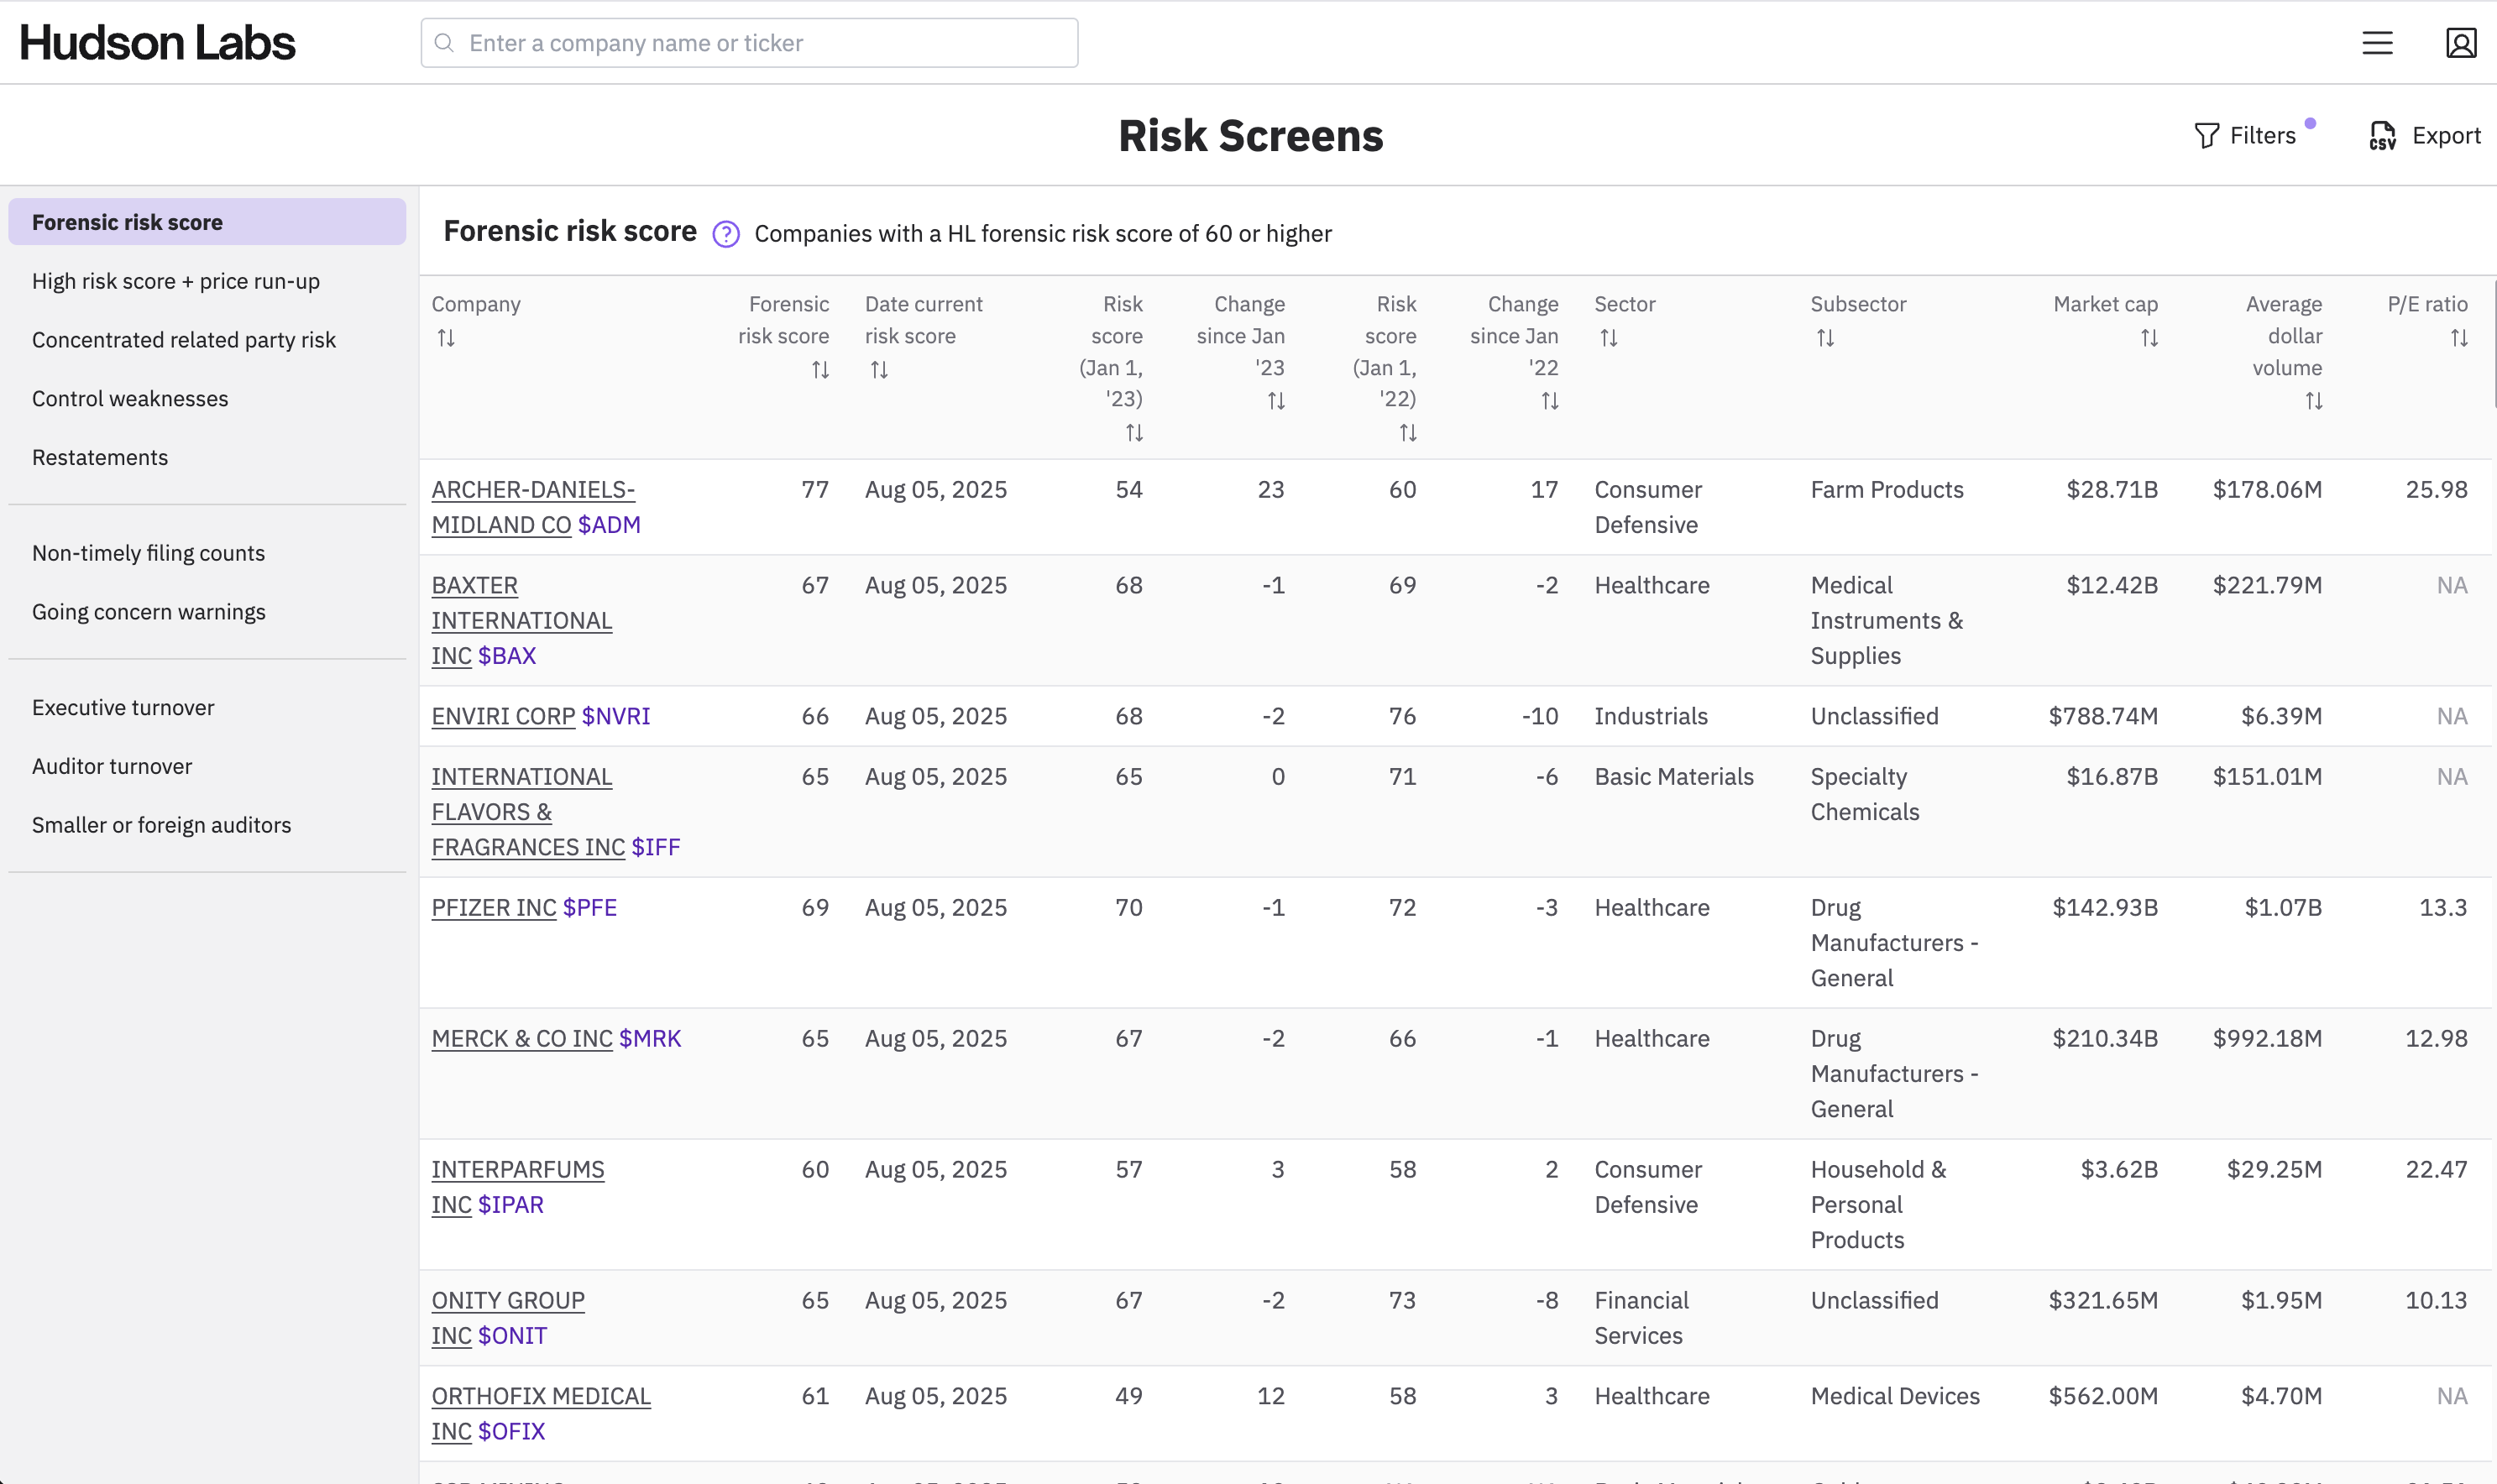The width and height of the screenshot is (2497, 1484).
Task: Switch to Auditor turnover screen
Action: tap(112, 766)
